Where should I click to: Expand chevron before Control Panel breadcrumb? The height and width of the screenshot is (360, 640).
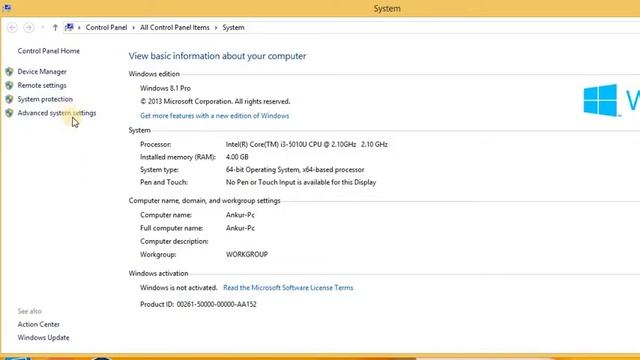79,27
